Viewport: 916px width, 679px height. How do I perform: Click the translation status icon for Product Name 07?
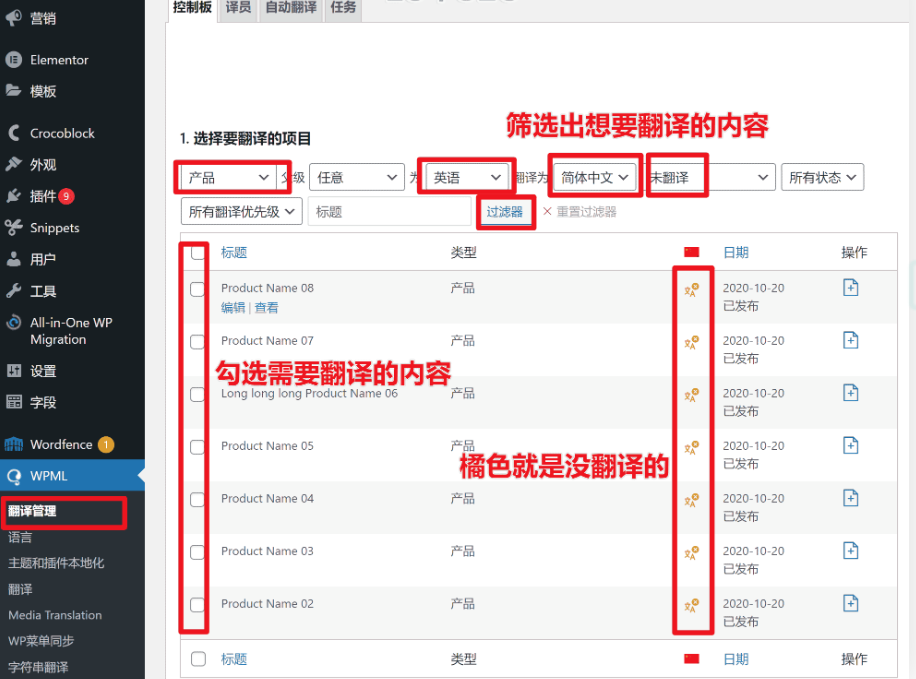[x=692, y=342]
